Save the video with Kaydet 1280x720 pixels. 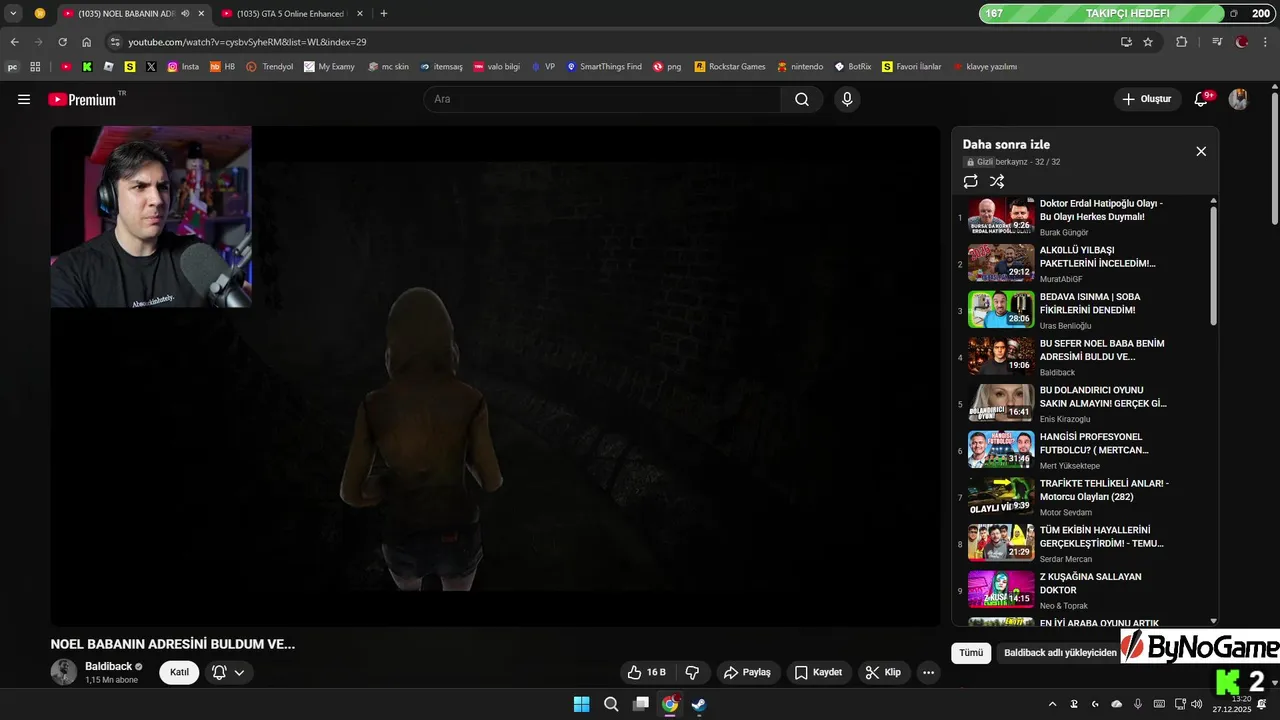[818, 672]
